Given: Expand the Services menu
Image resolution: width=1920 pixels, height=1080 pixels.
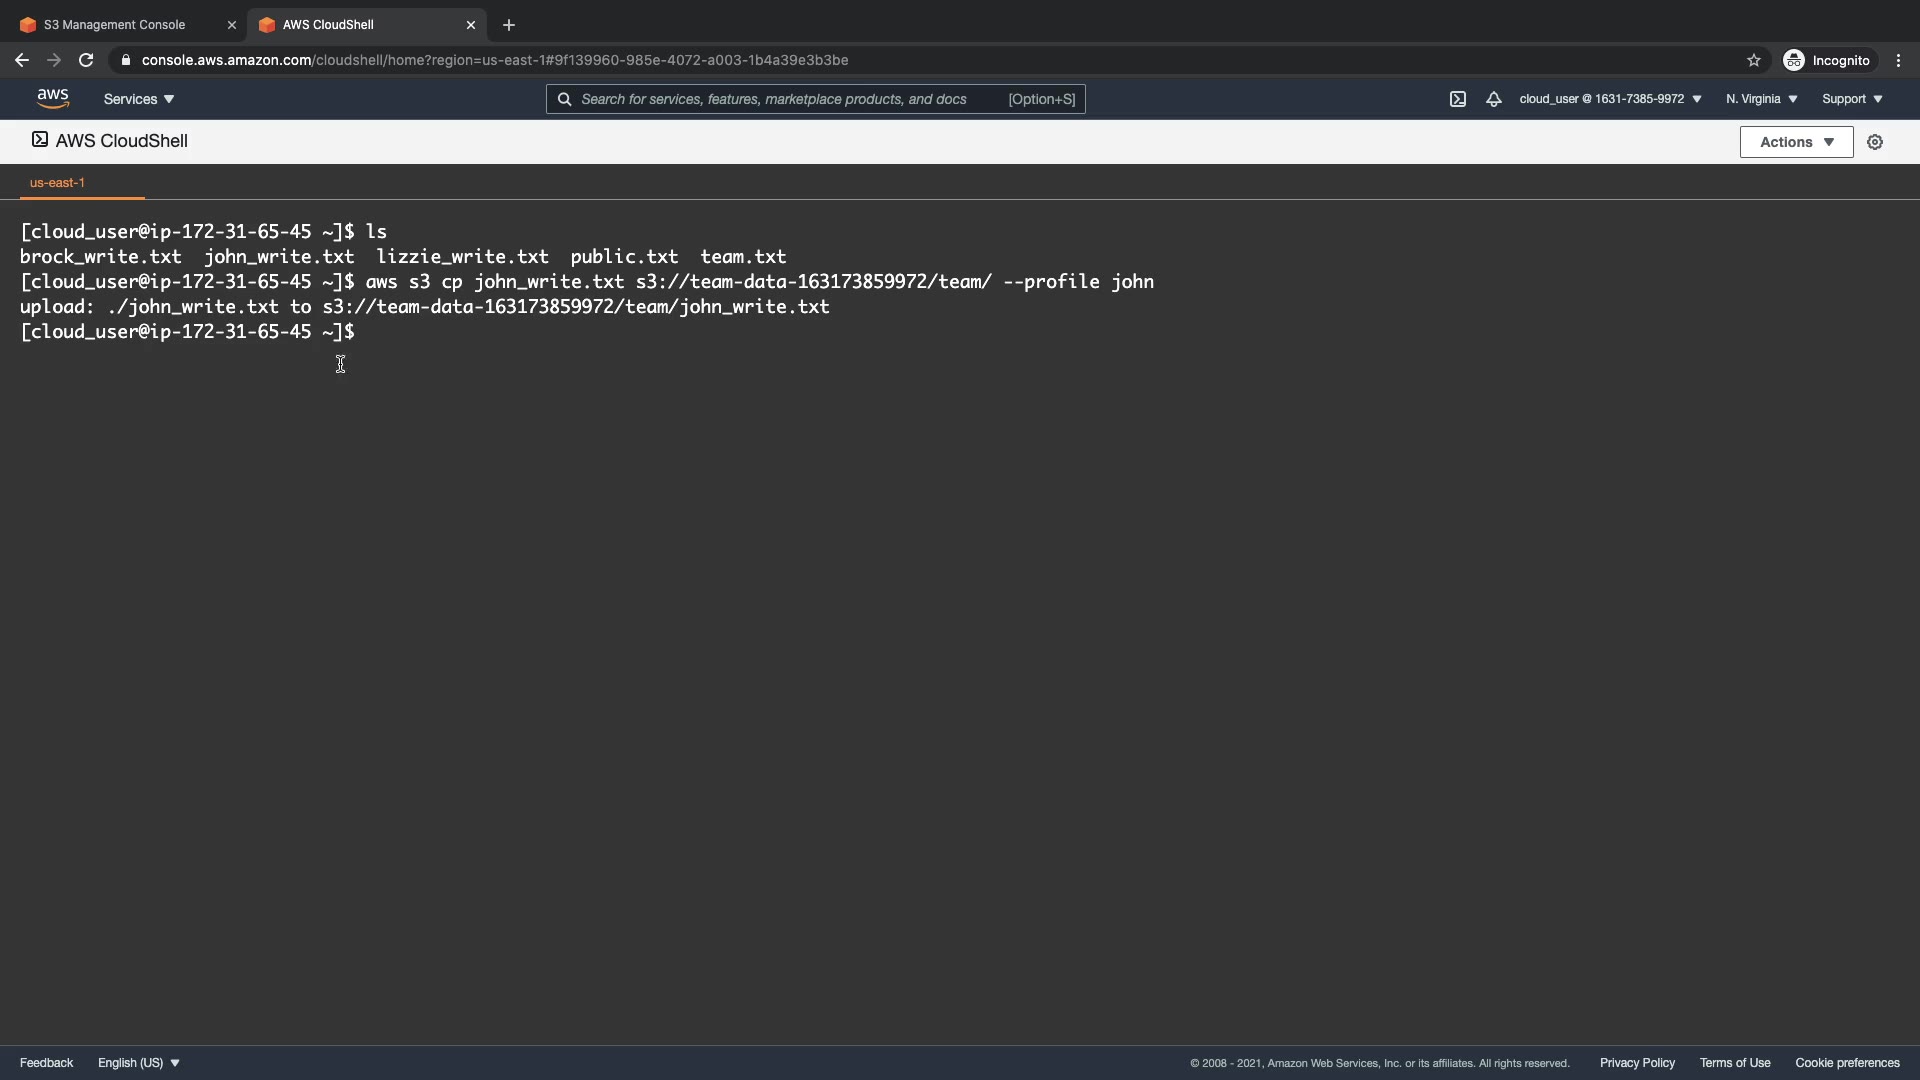Looking at the screenshot, I should [x=139, y=99].
